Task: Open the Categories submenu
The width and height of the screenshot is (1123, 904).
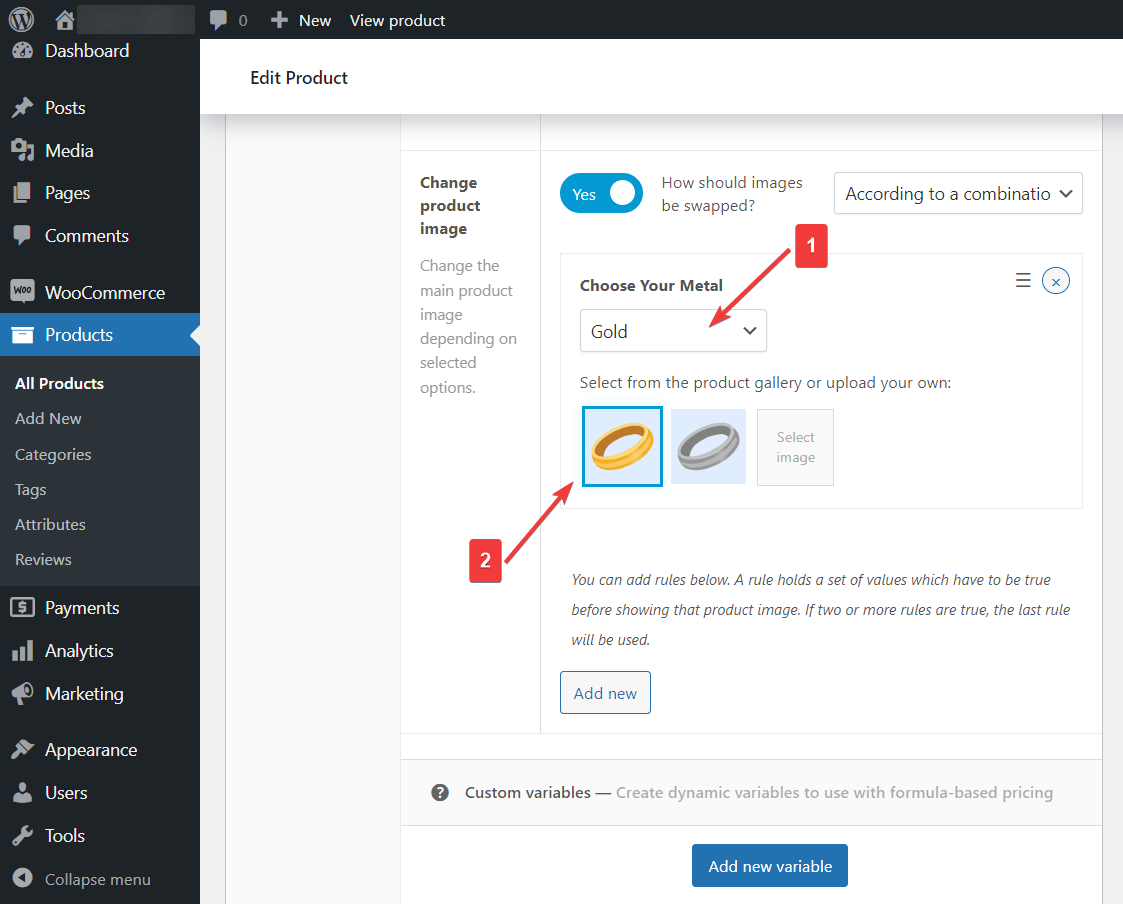Action: pyautogui.click(x=53, y=454)
